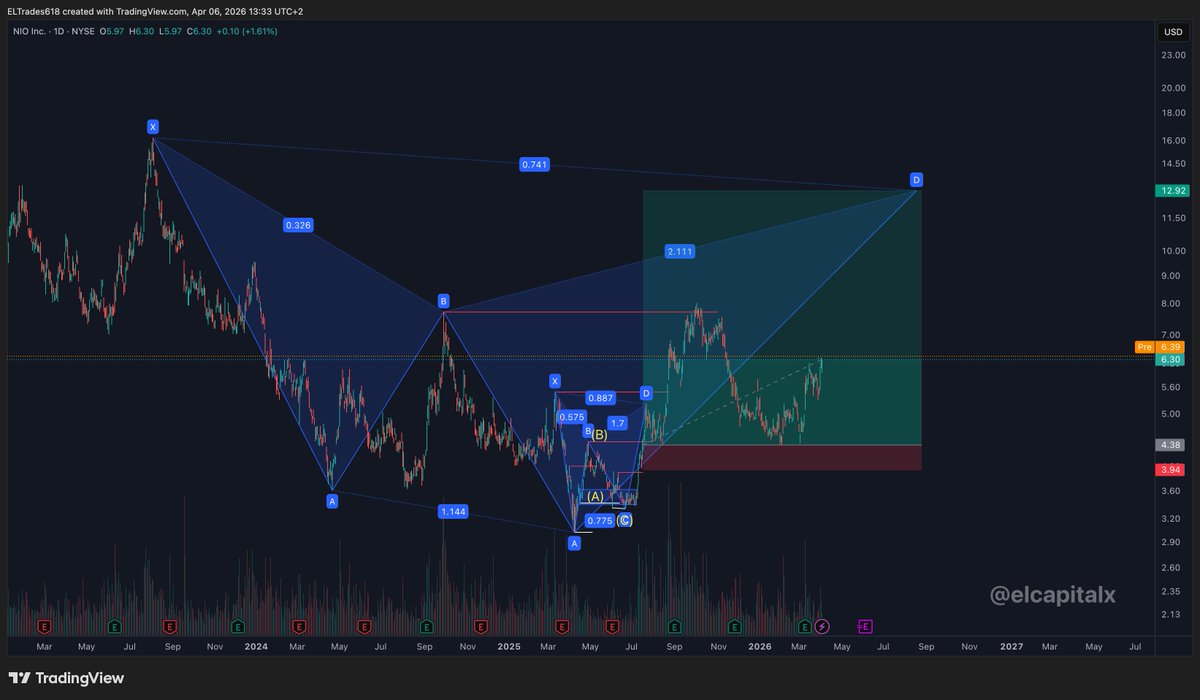Click the 23.00 level on price axis

(1173, 55)
